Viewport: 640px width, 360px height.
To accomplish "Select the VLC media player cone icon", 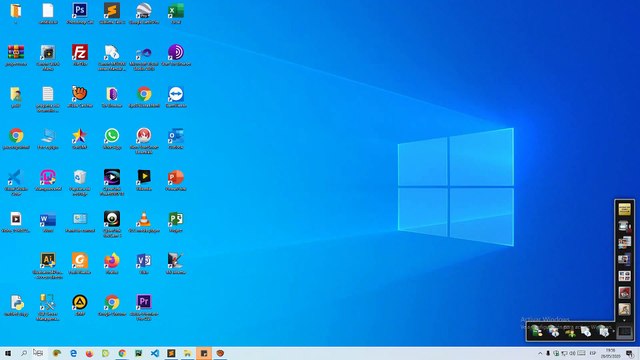I will pos(144,222).
